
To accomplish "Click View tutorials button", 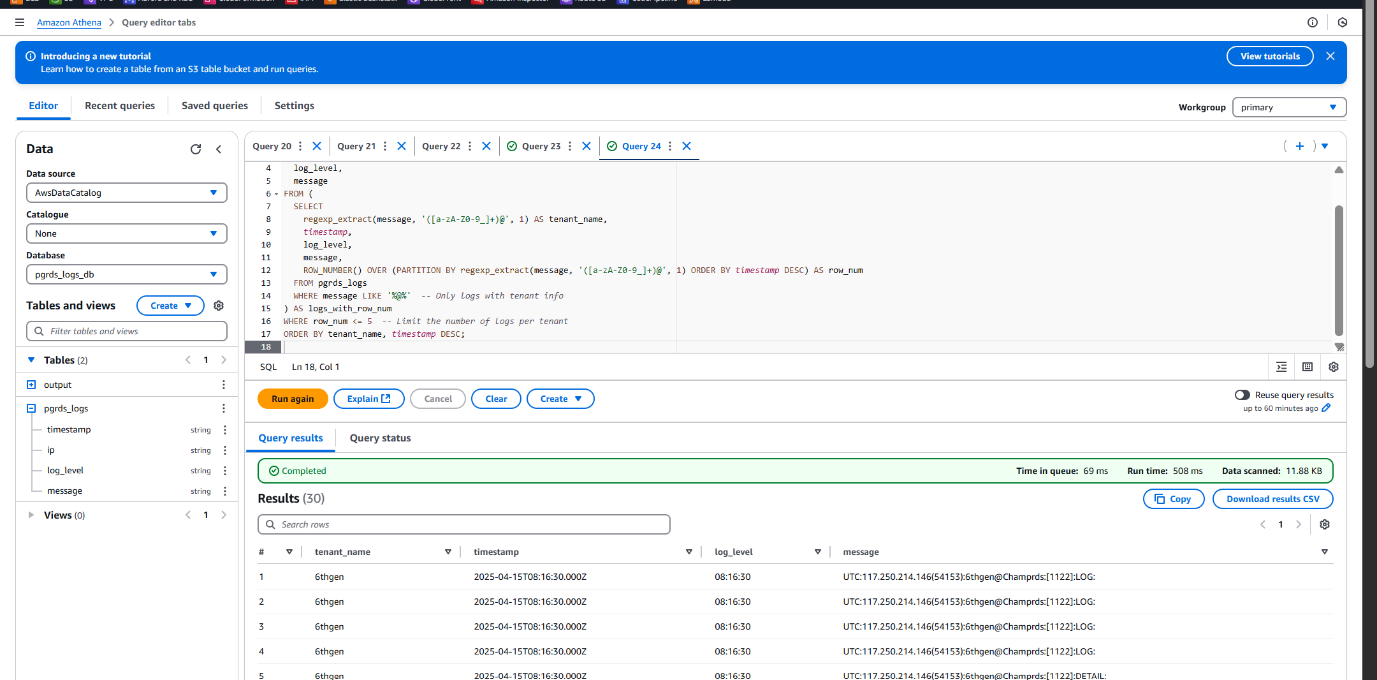I will point(1270,56).
